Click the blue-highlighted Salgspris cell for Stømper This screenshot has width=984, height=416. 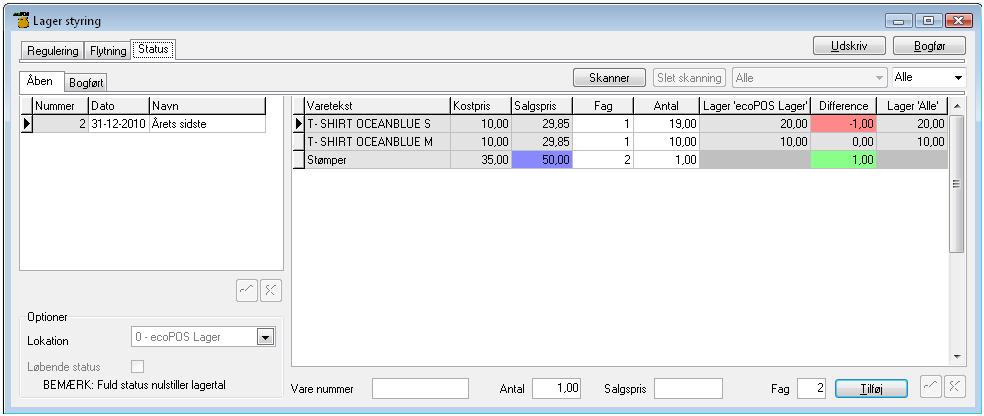(x=540, y=160)
